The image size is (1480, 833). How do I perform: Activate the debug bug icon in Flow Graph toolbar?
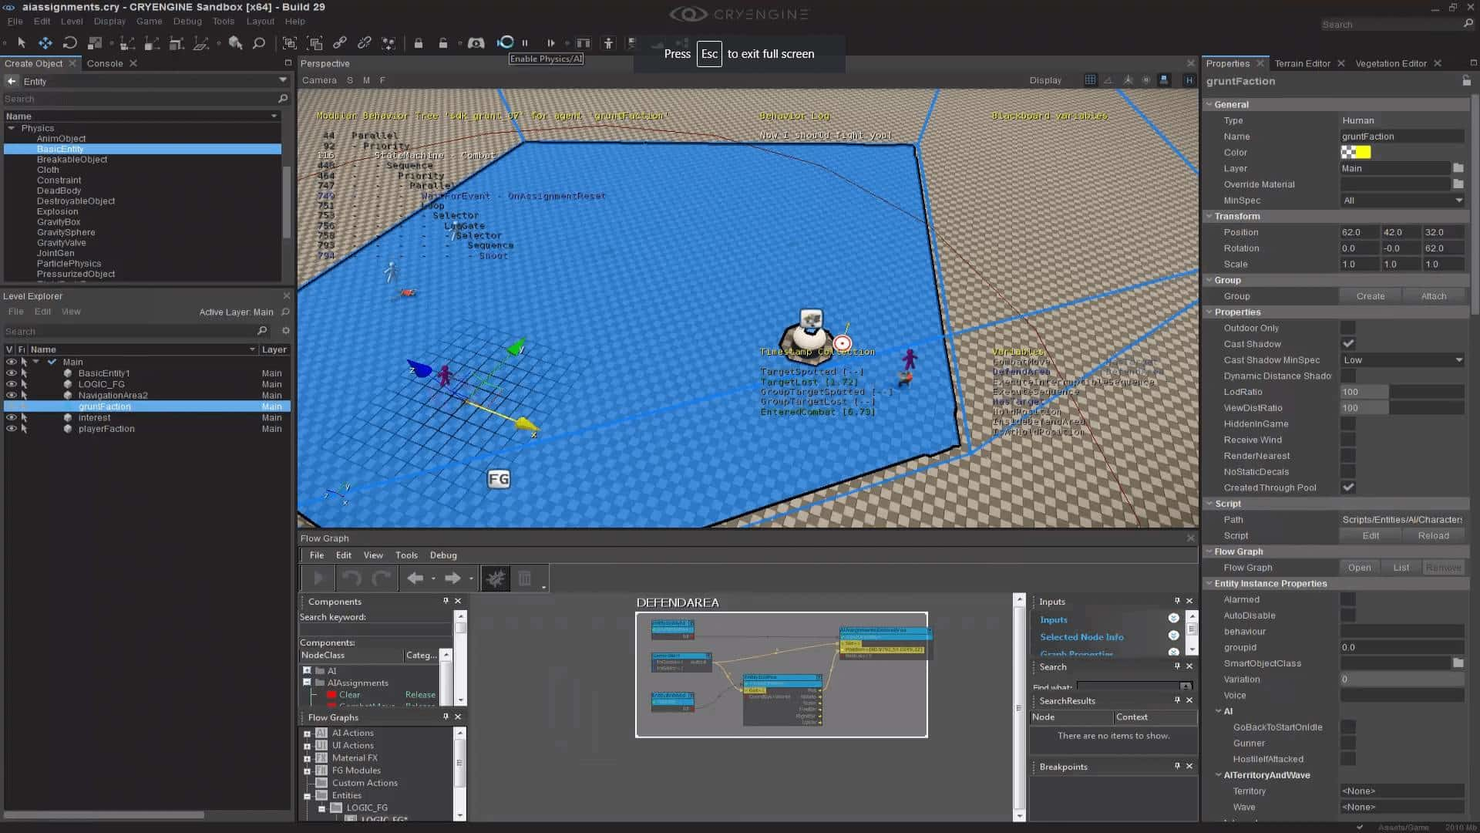pyautogui.click(x=495, y=577)
